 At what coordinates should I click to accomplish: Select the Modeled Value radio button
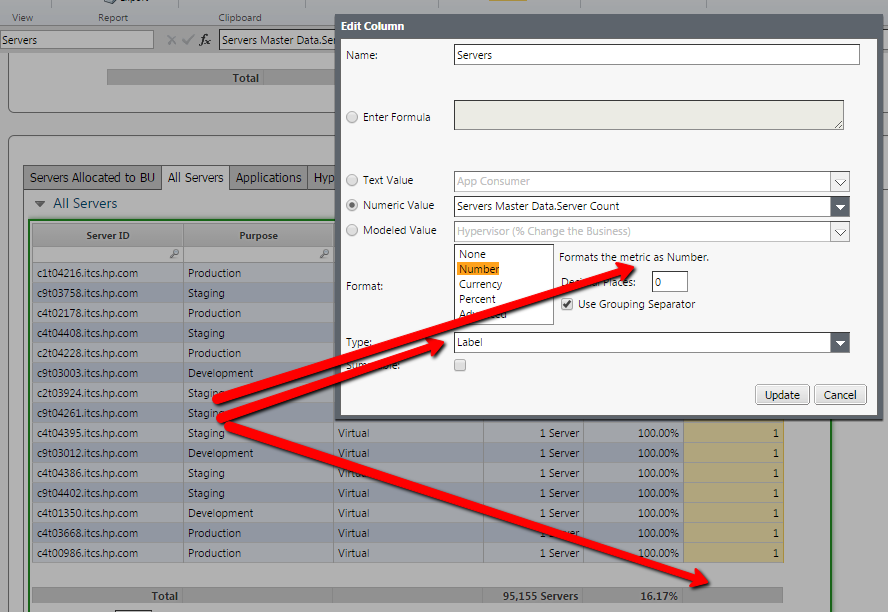352,230
